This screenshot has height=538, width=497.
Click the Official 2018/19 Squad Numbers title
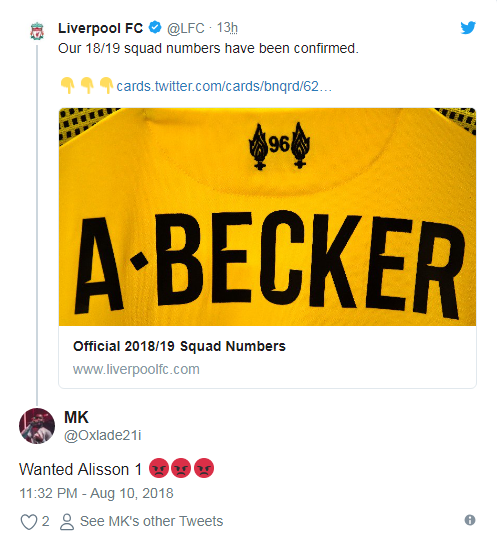pyautogui.click(x=179, y=347)
